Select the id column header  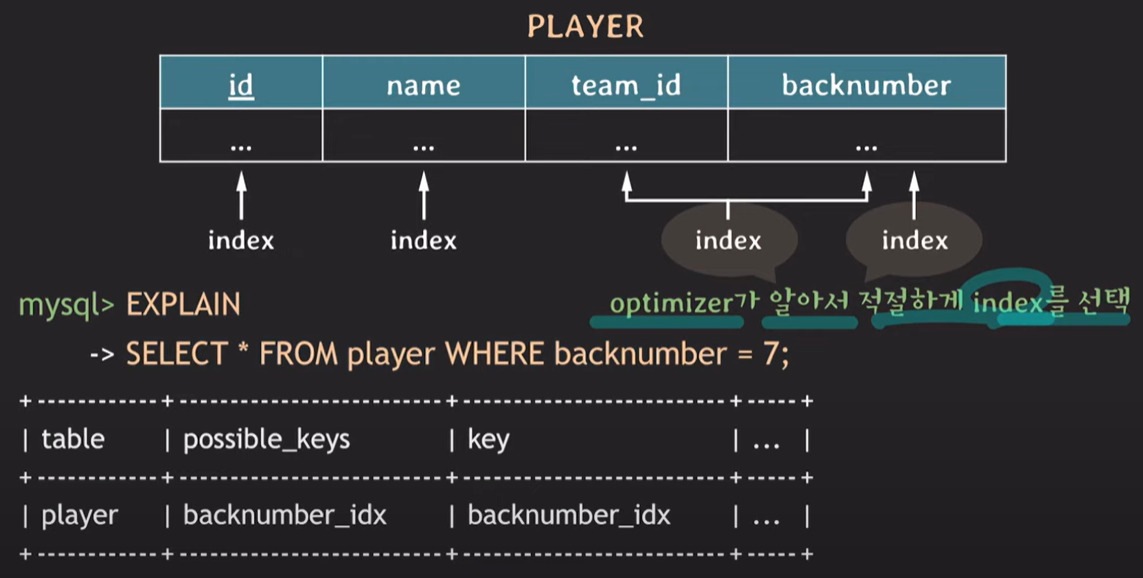(241, 82)
